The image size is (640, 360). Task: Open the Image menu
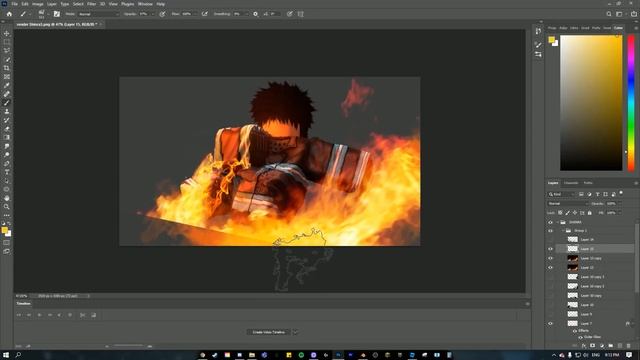tap(38, 4)
